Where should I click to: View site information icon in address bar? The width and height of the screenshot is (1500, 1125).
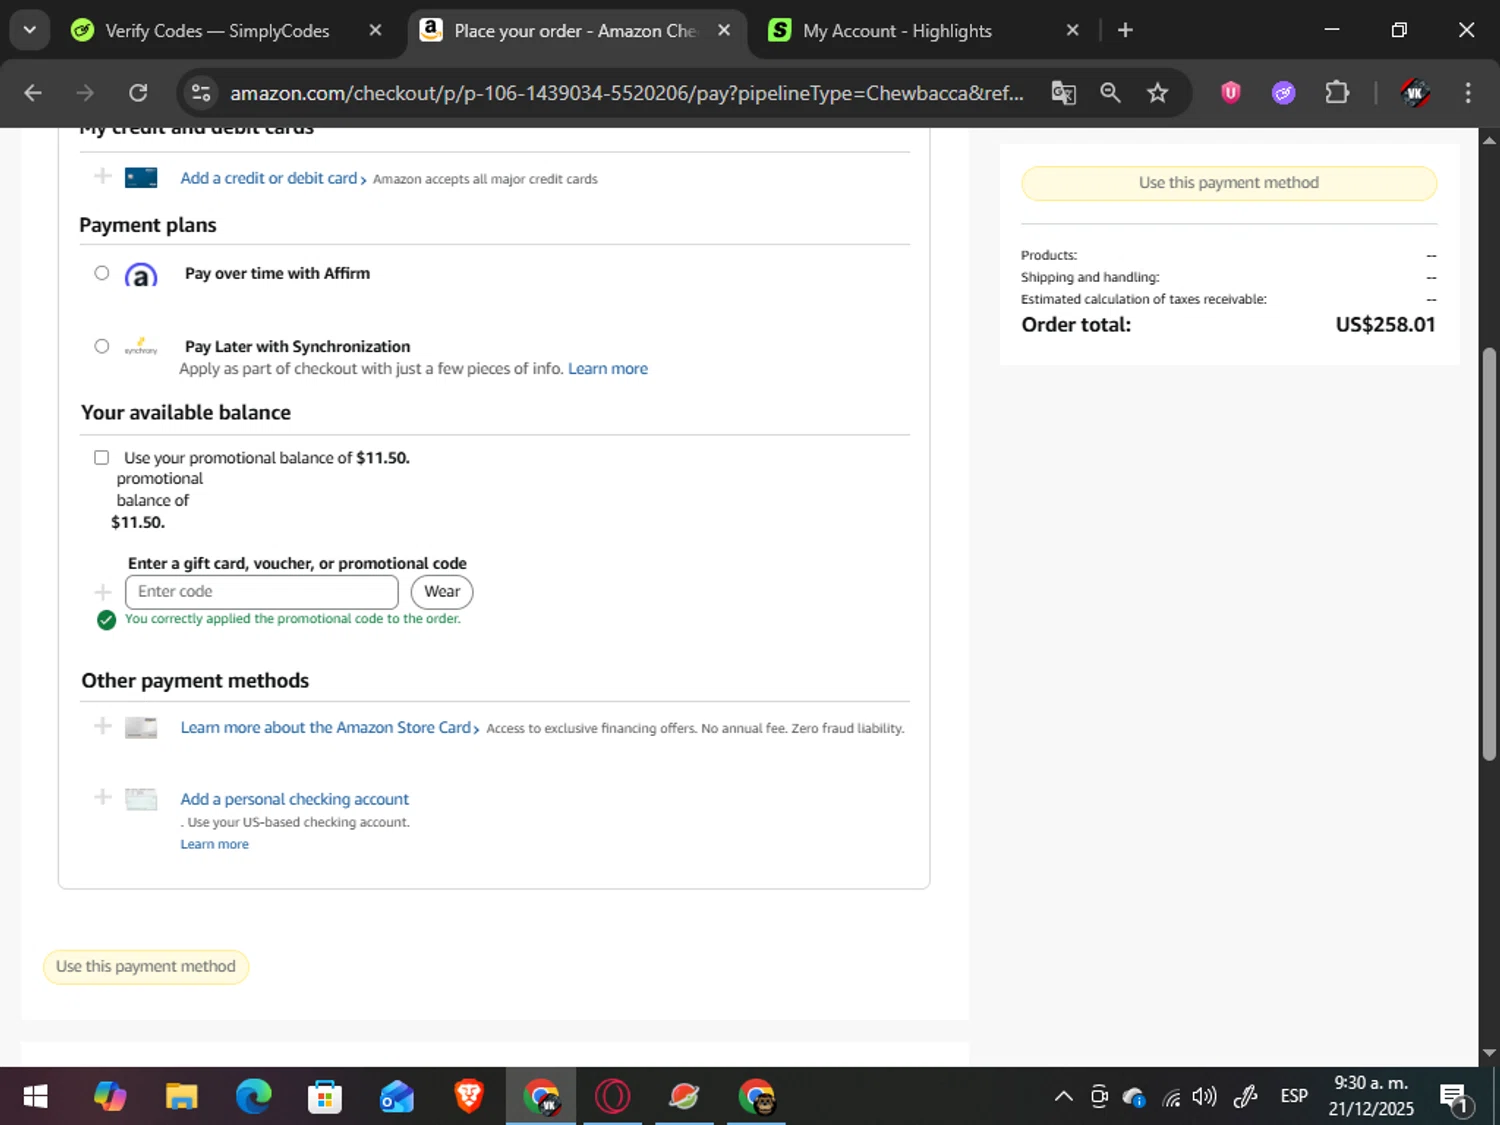tap(201, 93)
